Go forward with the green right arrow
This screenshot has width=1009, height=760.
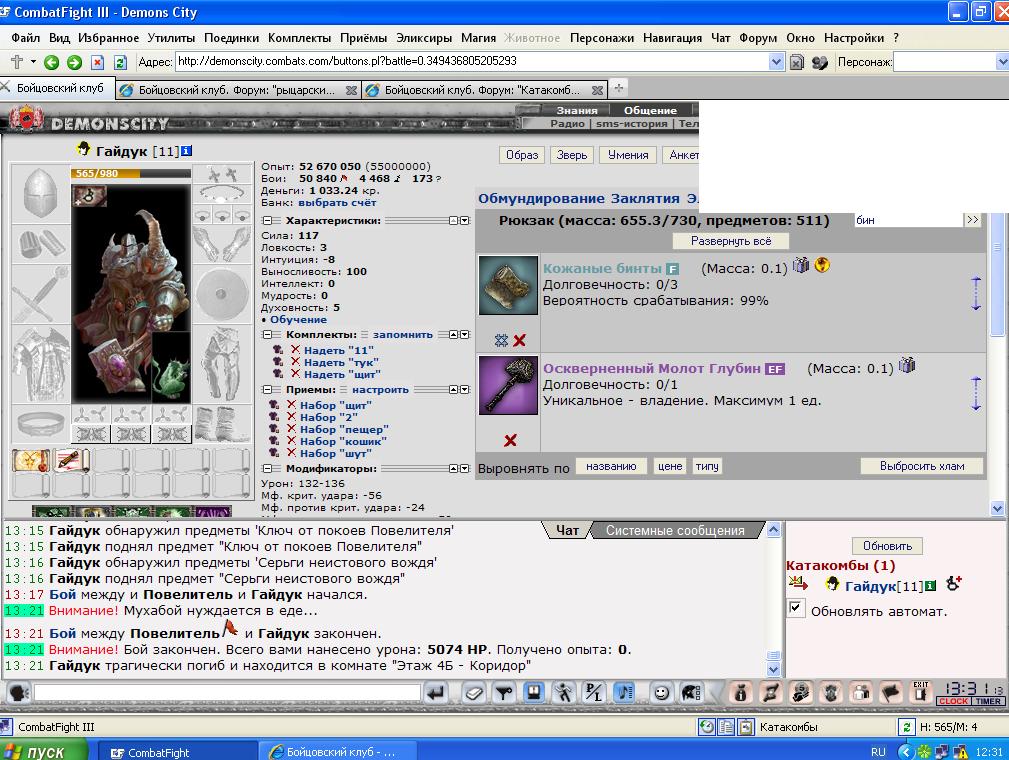pos(75,62)
